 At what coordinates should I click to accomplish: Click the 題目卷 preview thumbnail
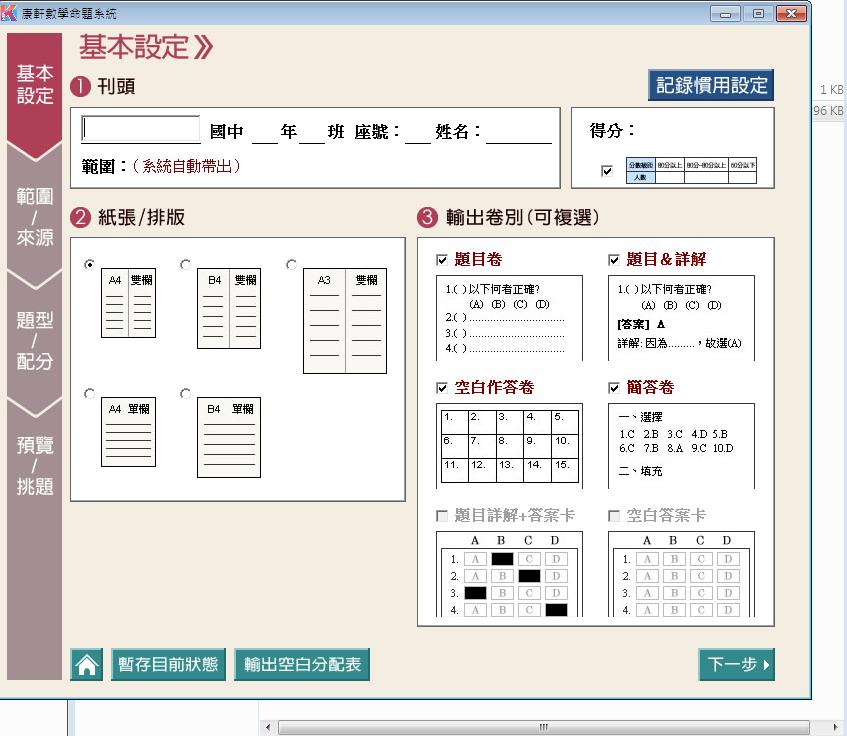pyautogui.click(x=508, y=317)
